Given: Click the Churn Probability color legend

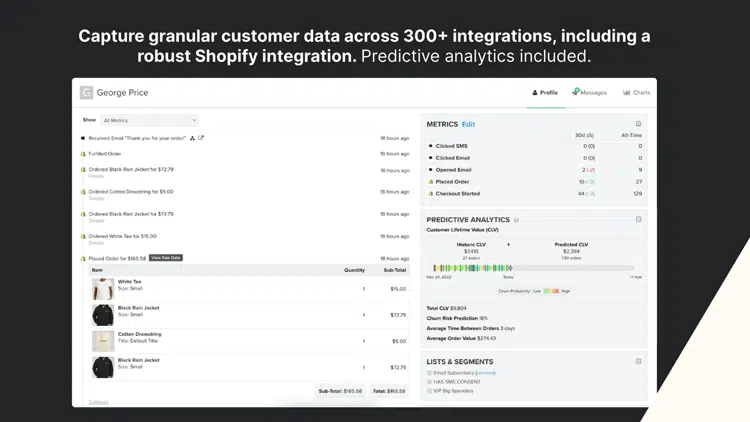Looking at the screenshot, I should click(x=551, y=291).
